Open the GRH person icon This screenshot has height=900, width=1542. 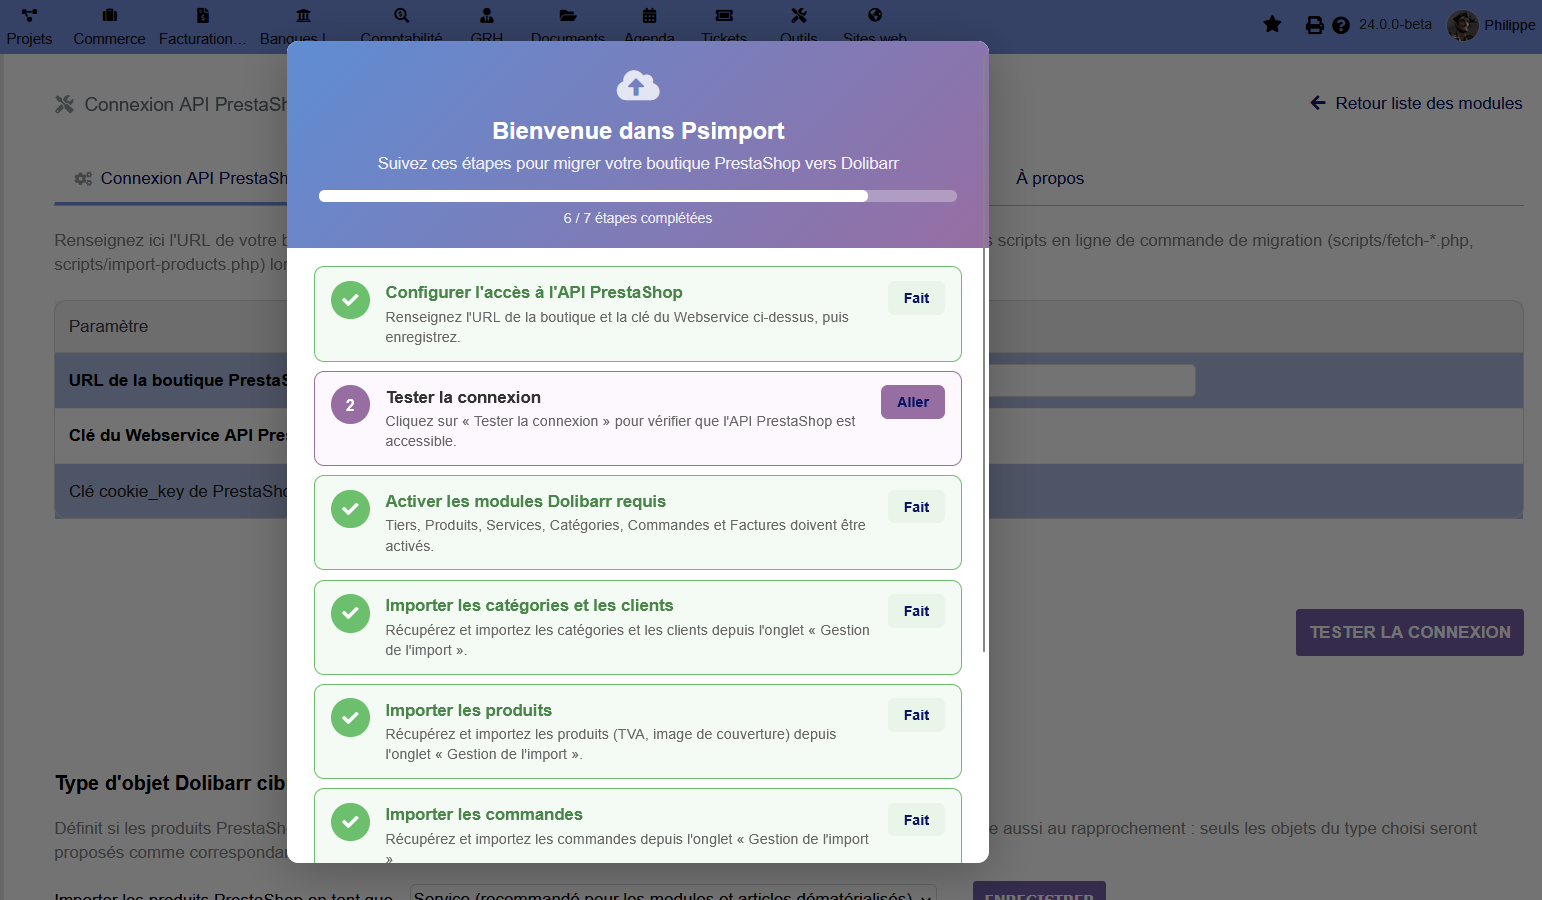pyautogui.click(x=487, y=15)
